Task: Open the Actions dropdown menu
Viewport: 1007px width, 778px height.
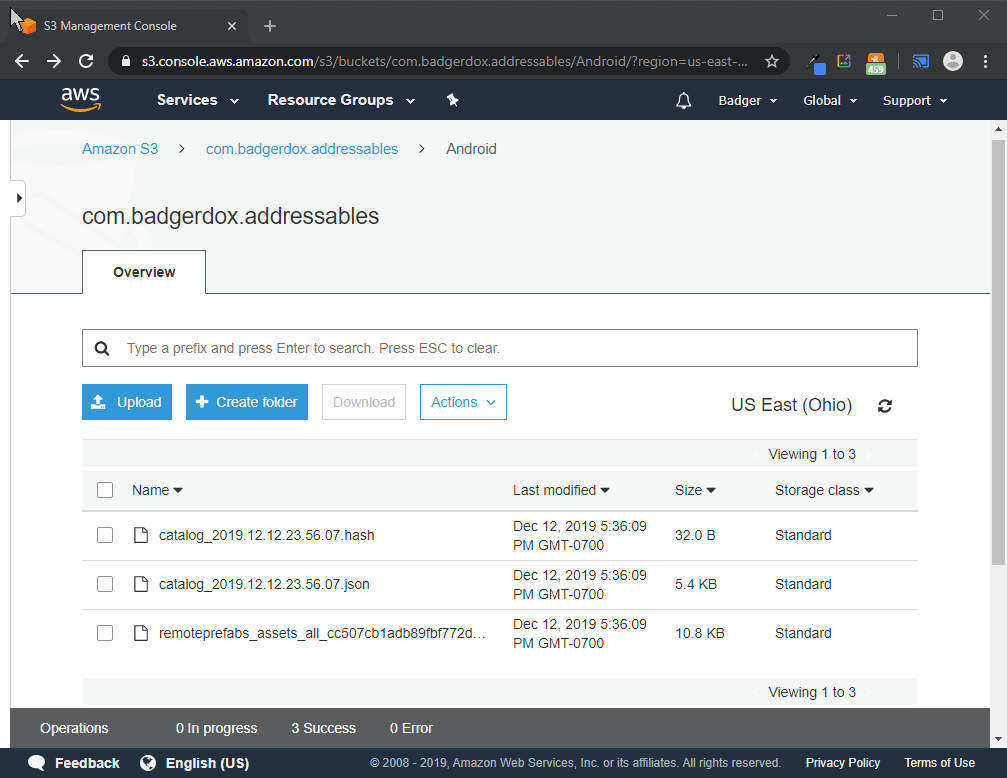Action: coord(463,402)
